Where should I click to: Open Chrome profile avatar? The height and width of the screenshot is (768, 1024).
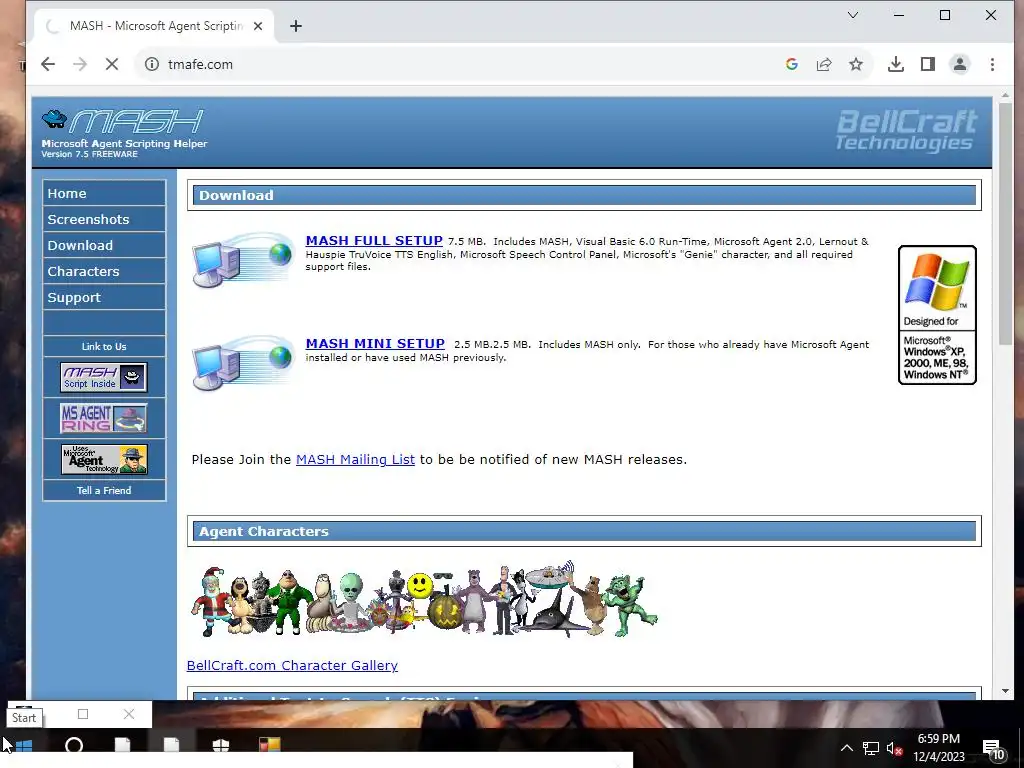960,64
